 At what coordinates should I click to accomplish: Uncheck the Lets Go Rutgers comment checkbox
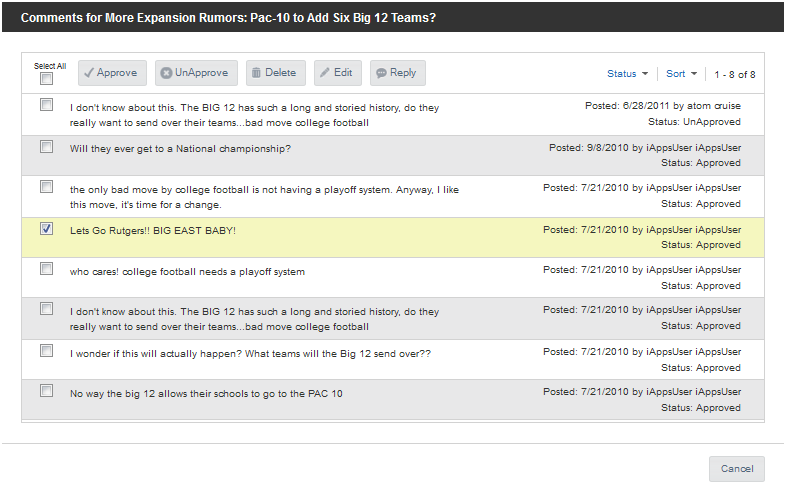pyautogui.click(x=47, y=229)
